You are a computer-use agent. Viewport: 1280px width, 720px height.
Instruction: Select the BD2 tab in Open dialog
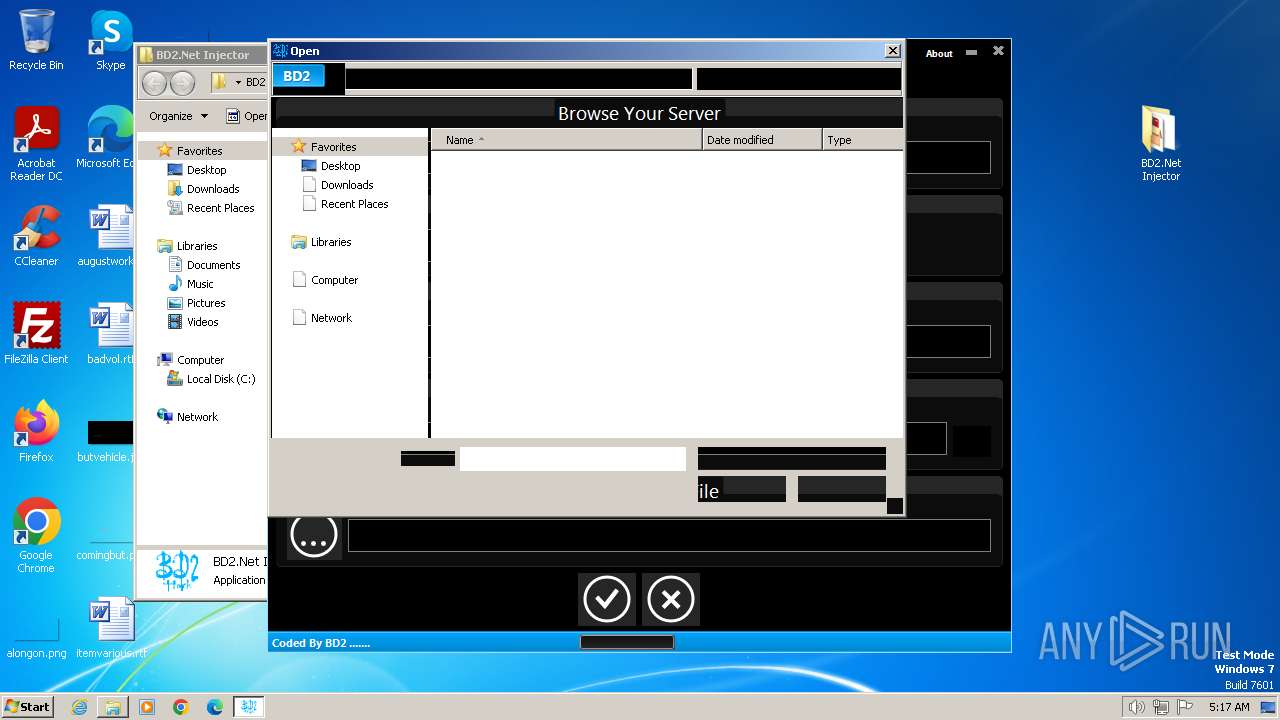pos(297,76)
